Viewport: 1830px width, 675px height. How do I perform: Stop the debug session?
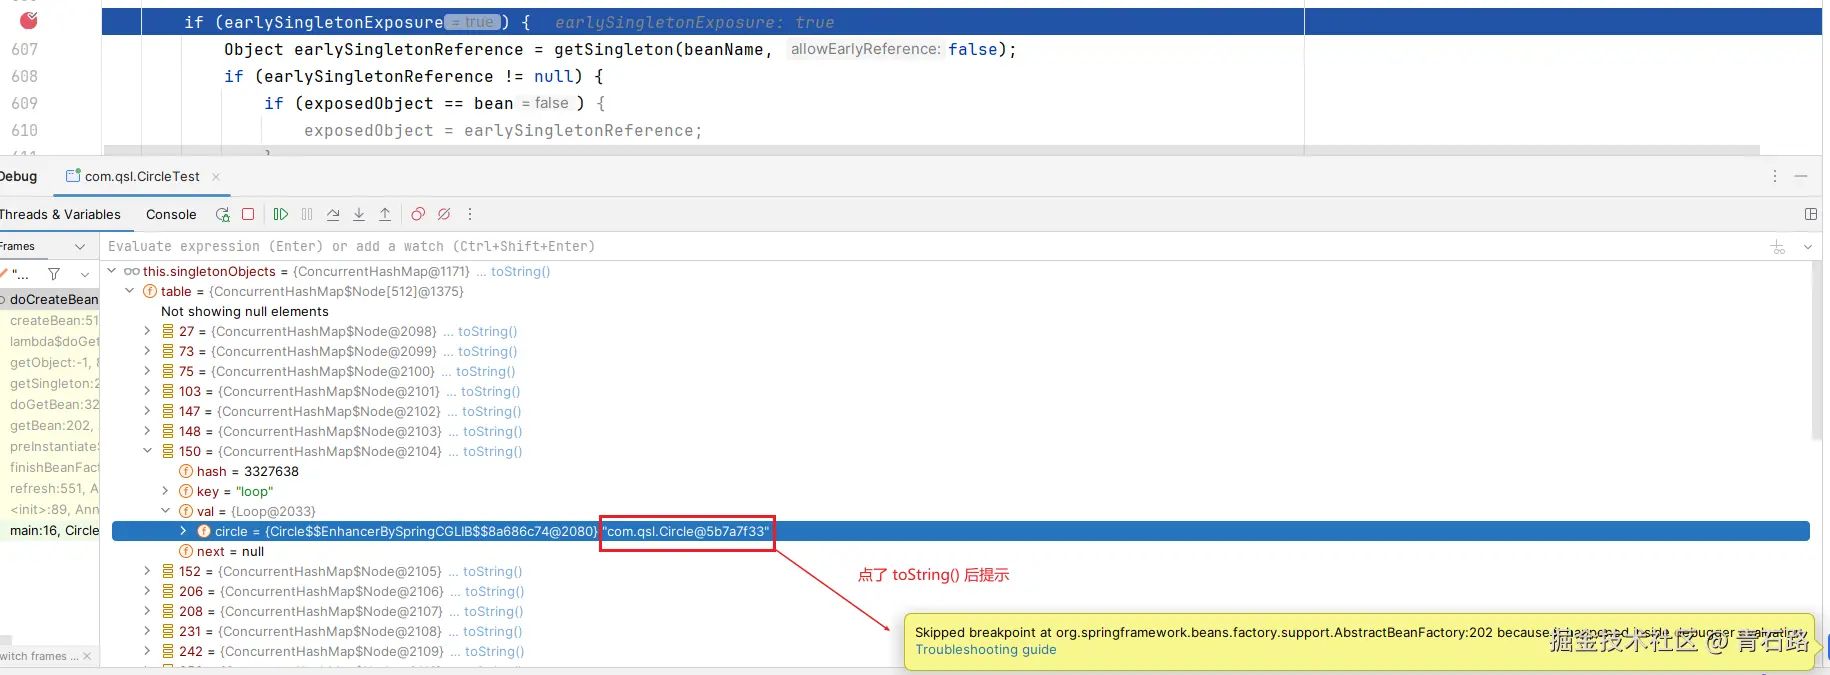(248, 214)
